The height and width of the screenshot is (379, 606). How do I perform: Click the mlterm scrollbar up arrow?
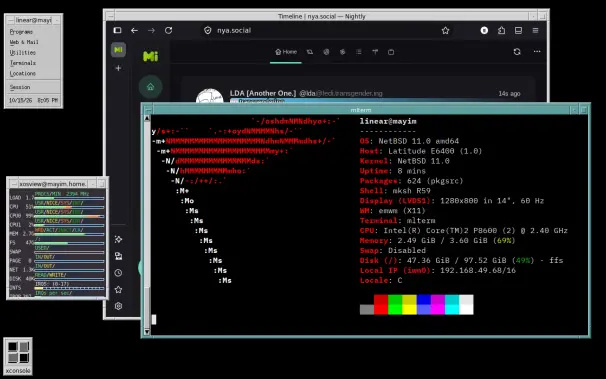[x=147, y=118]
